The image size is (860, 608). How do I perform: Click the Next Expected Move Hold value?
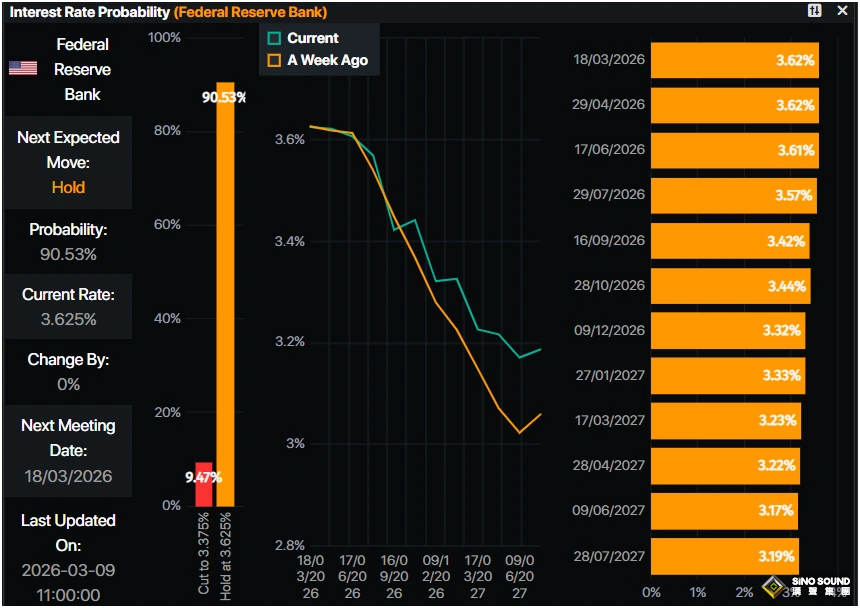coord(68,187)
